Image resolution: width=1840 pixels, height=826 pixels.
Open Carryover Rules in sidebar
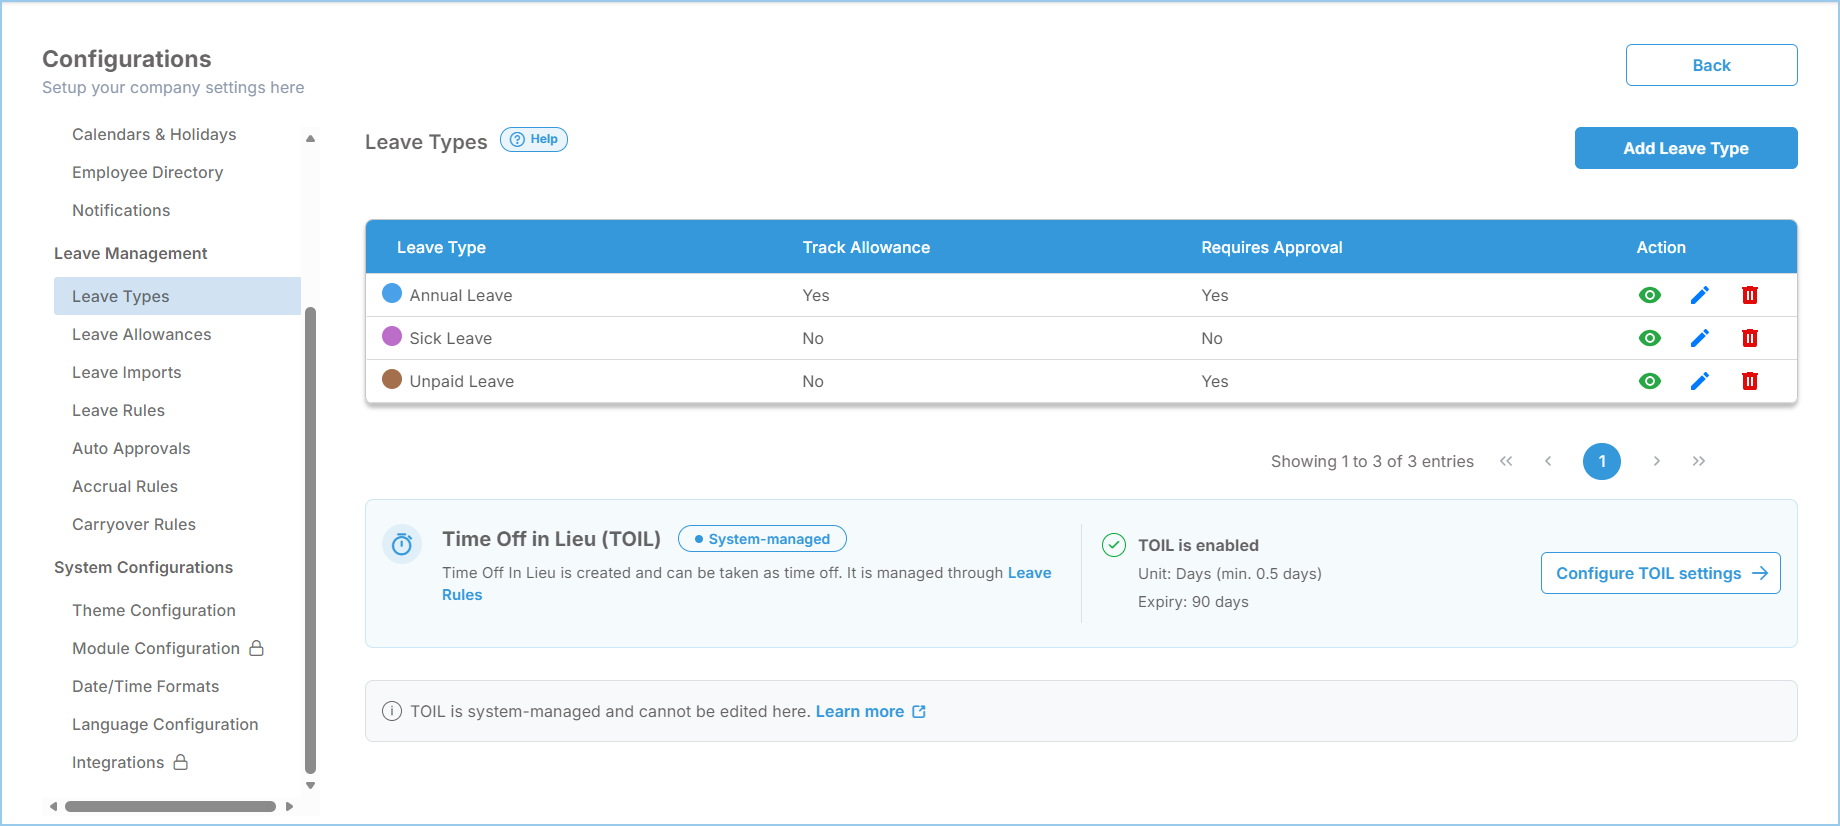coord(134,524)
